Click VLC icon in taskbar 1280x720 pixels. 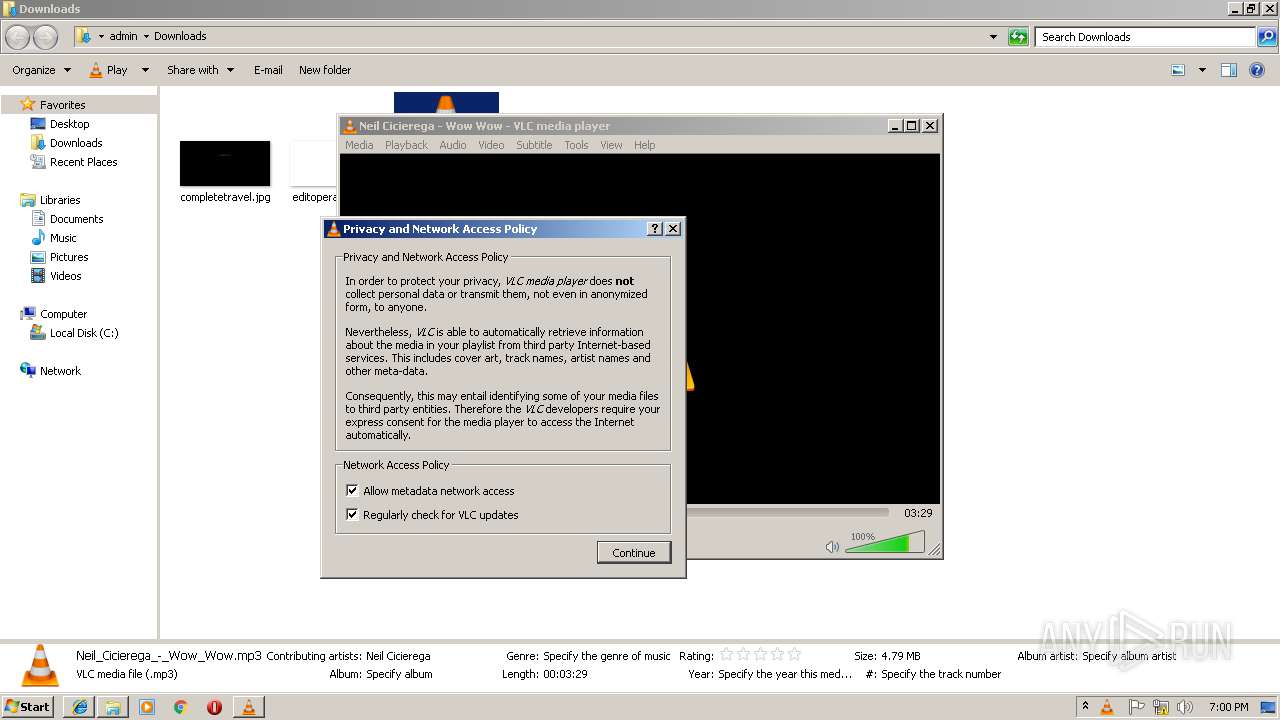[249, 707]
